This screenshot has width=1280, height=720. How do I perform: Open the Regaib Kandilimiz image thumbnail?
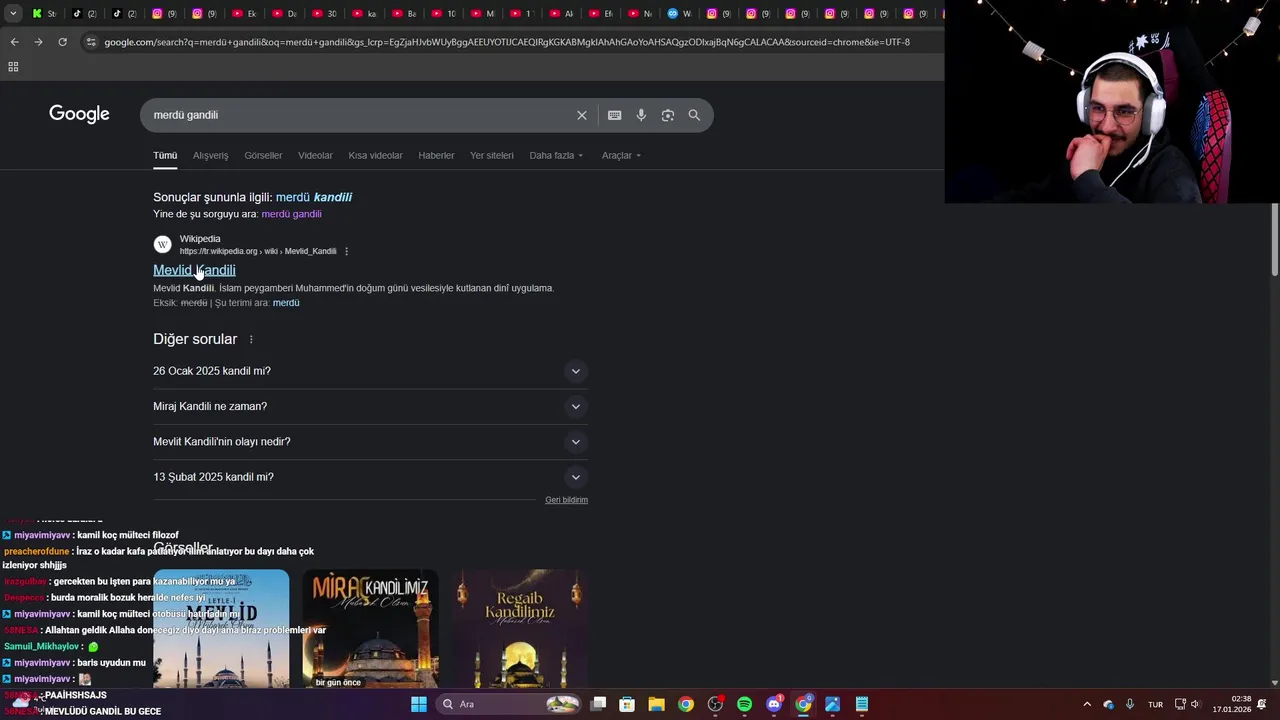(x=519, y=629)
